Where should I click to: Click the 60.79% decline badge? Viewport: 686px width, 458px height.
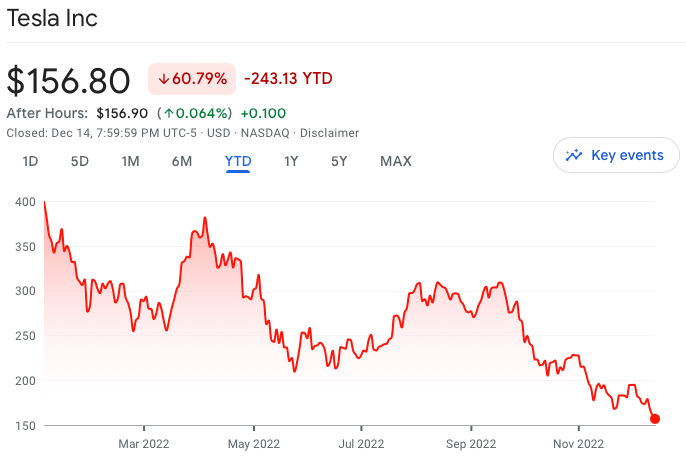click(x=191, y=79)
